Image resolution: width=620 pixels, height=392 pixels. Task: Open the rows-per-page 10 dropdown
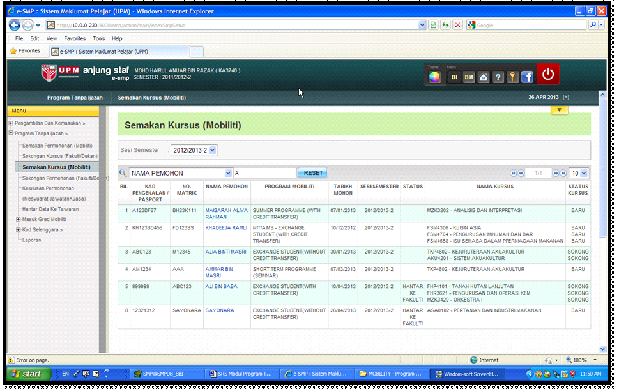(584, 173)
